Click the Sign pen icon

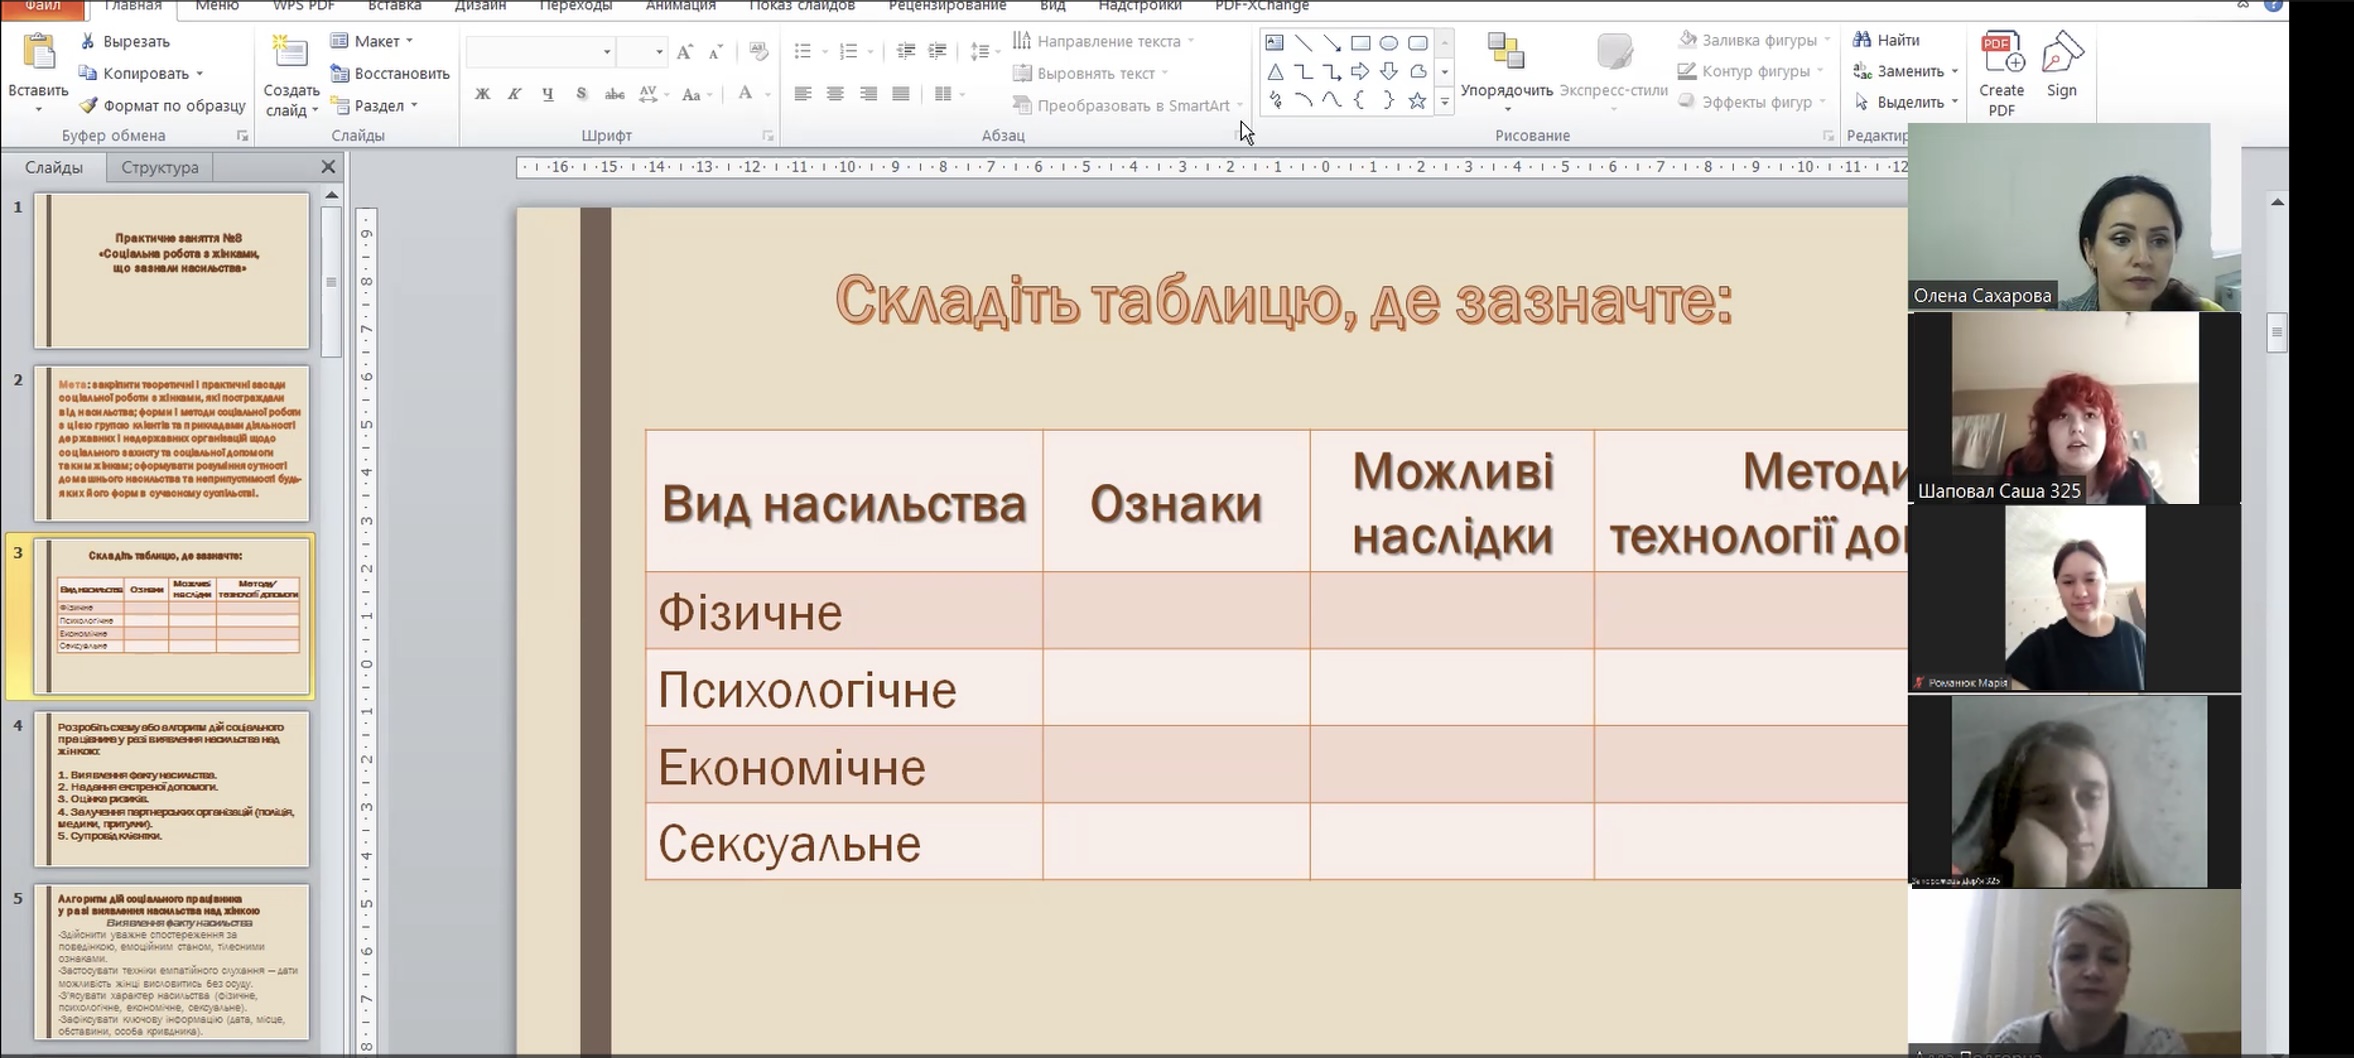[2061, 54]
